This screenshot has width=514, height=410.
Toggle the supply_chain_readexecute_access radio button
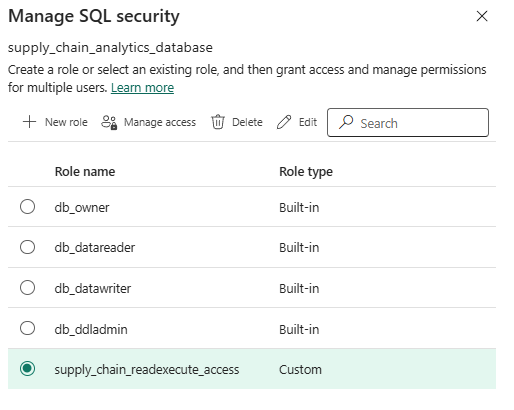(27, 369)
